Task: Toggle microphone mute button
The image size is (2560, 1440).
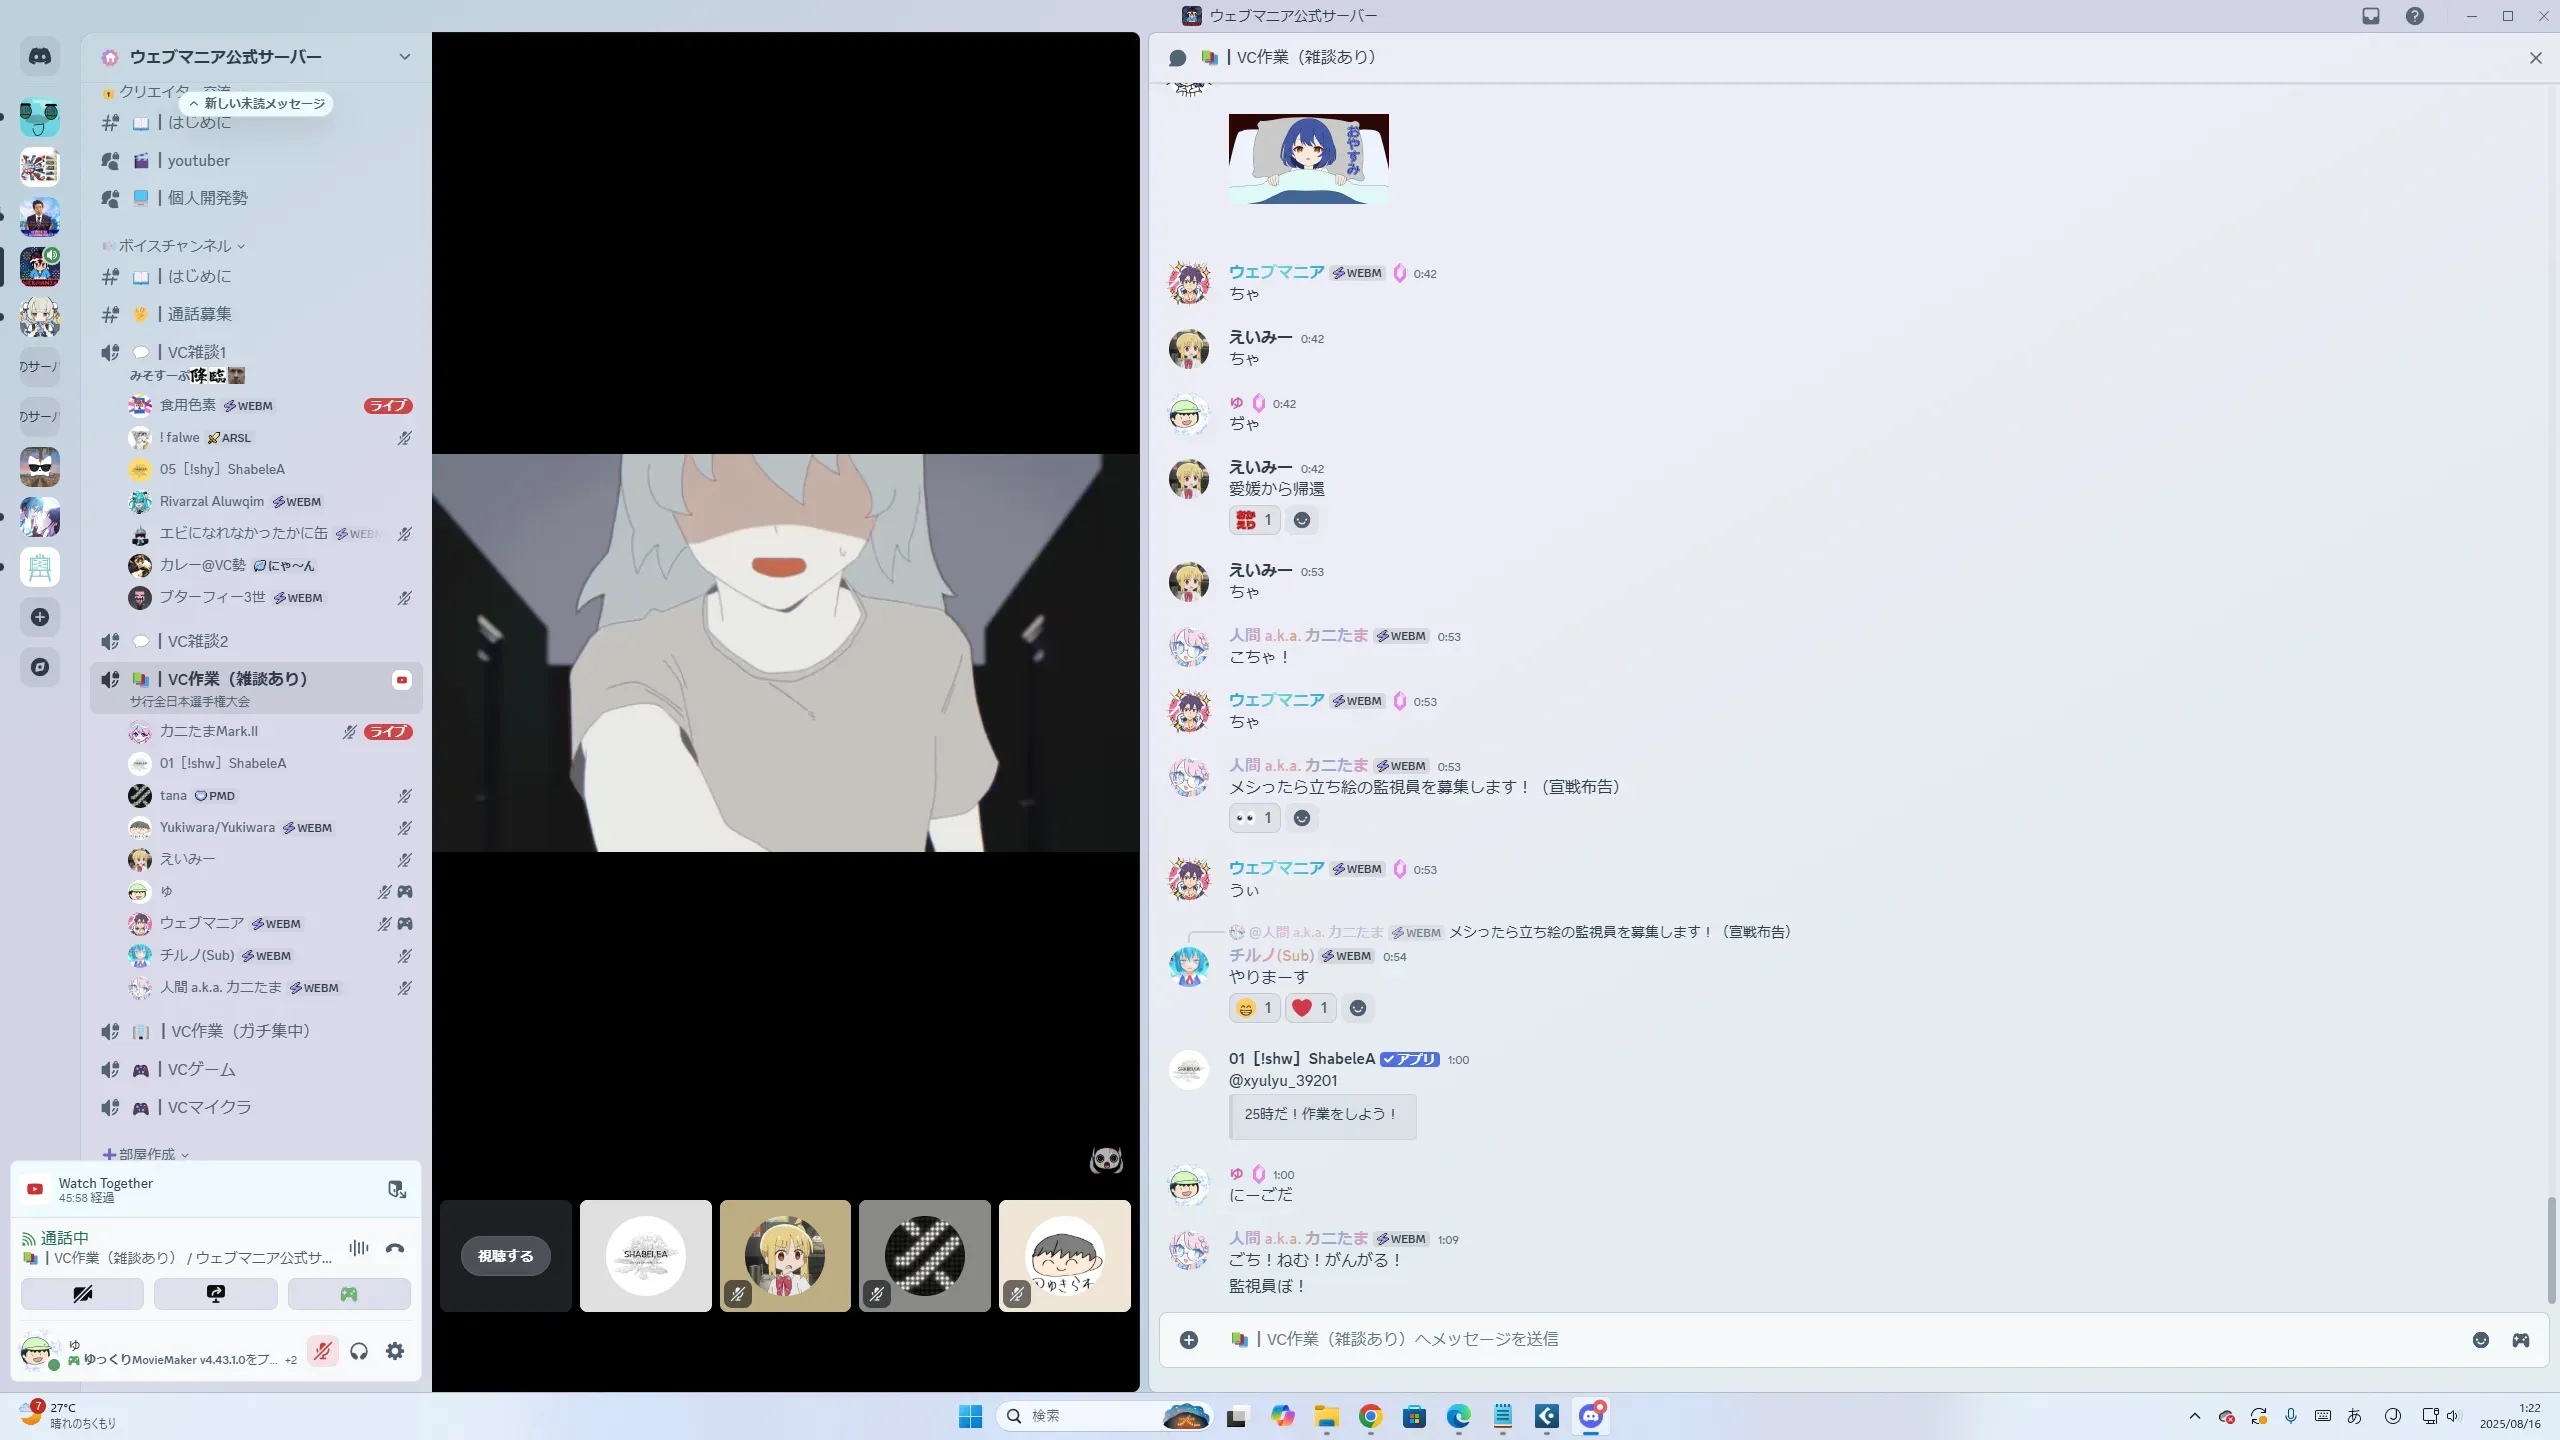Action: [322, 1351]
